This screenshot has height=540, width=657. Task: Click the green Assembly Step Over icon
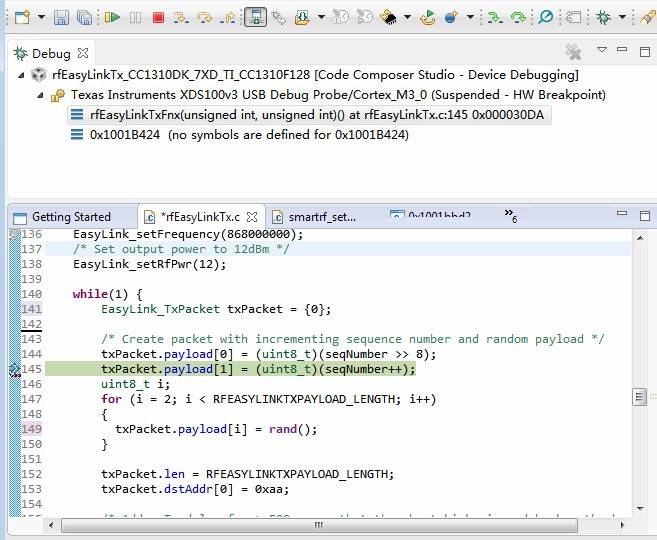click(x=518, y=18)
